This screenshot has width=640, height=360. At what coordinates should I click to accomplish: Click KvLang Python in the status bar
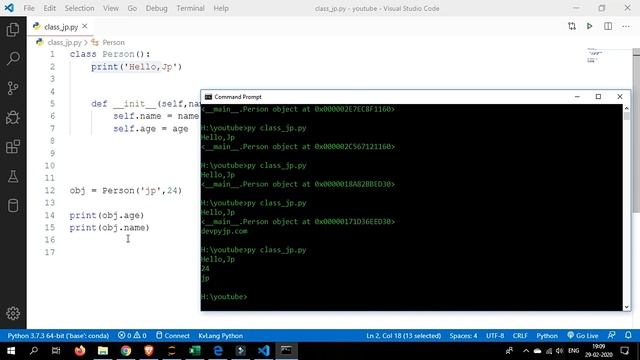220,336
